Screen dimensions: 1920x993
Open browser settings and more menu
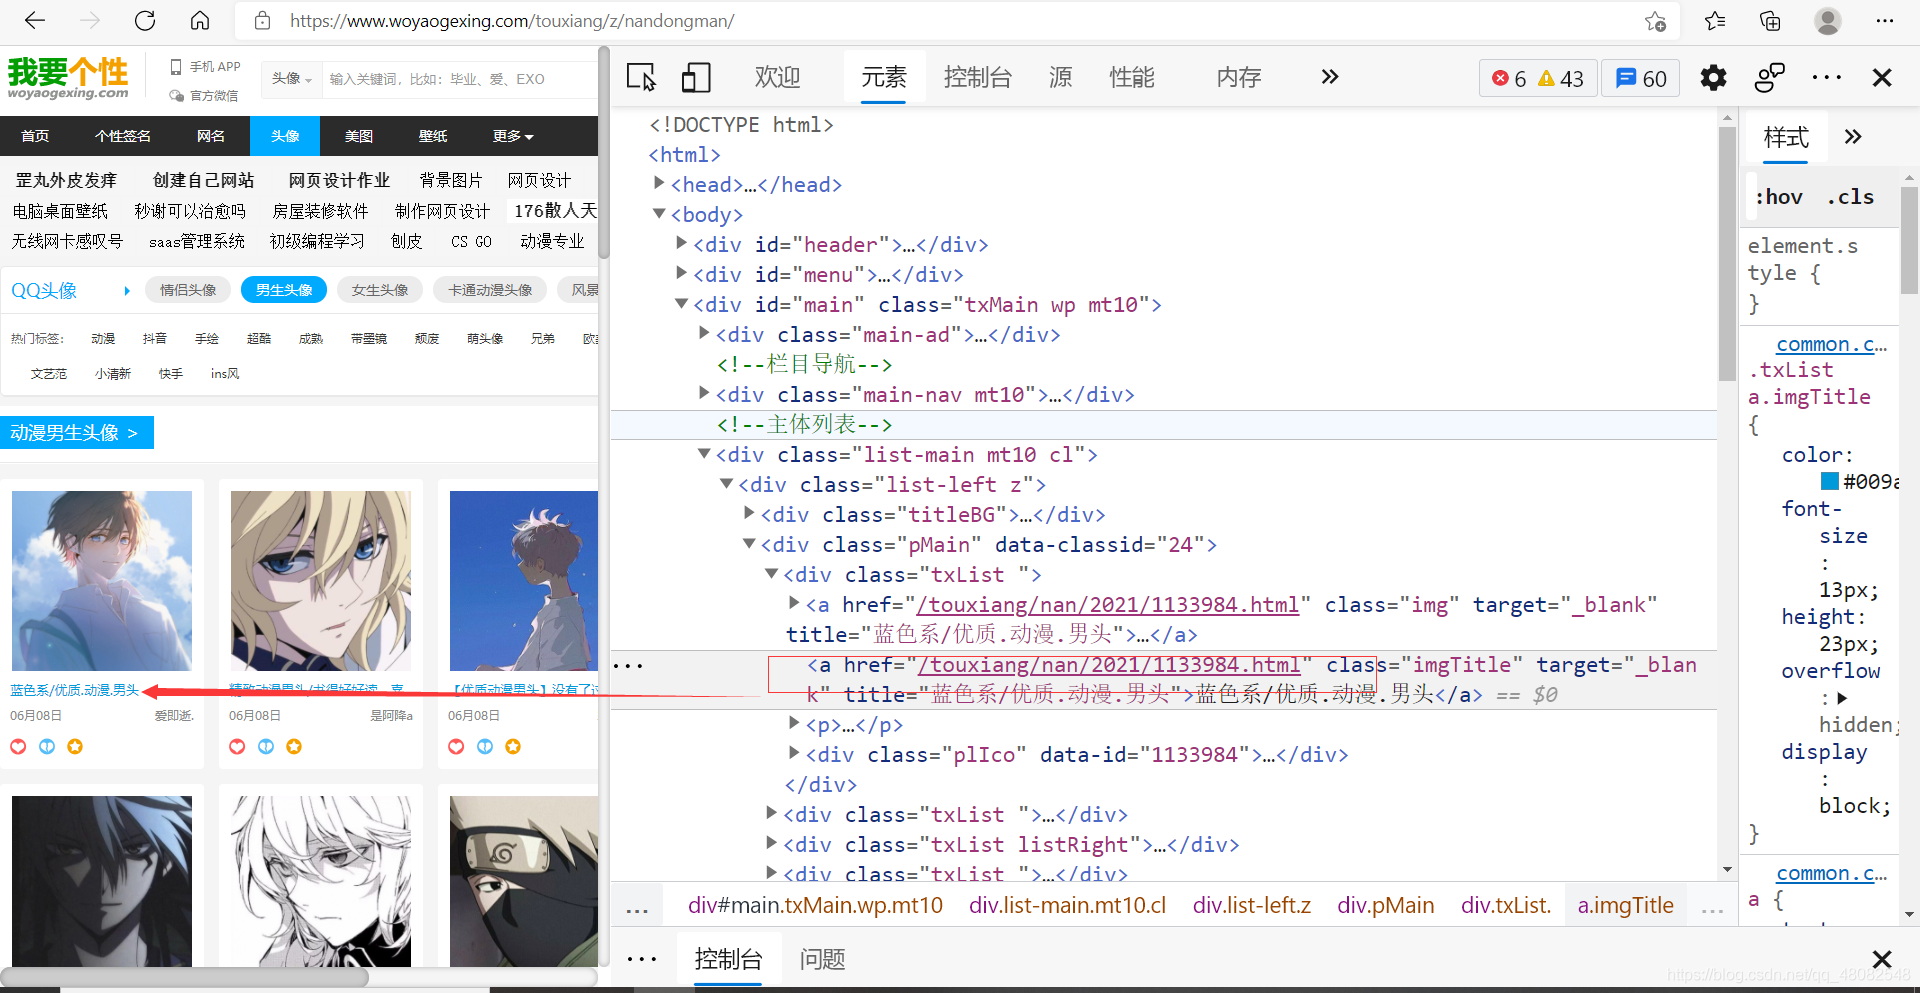point(1885,20)
